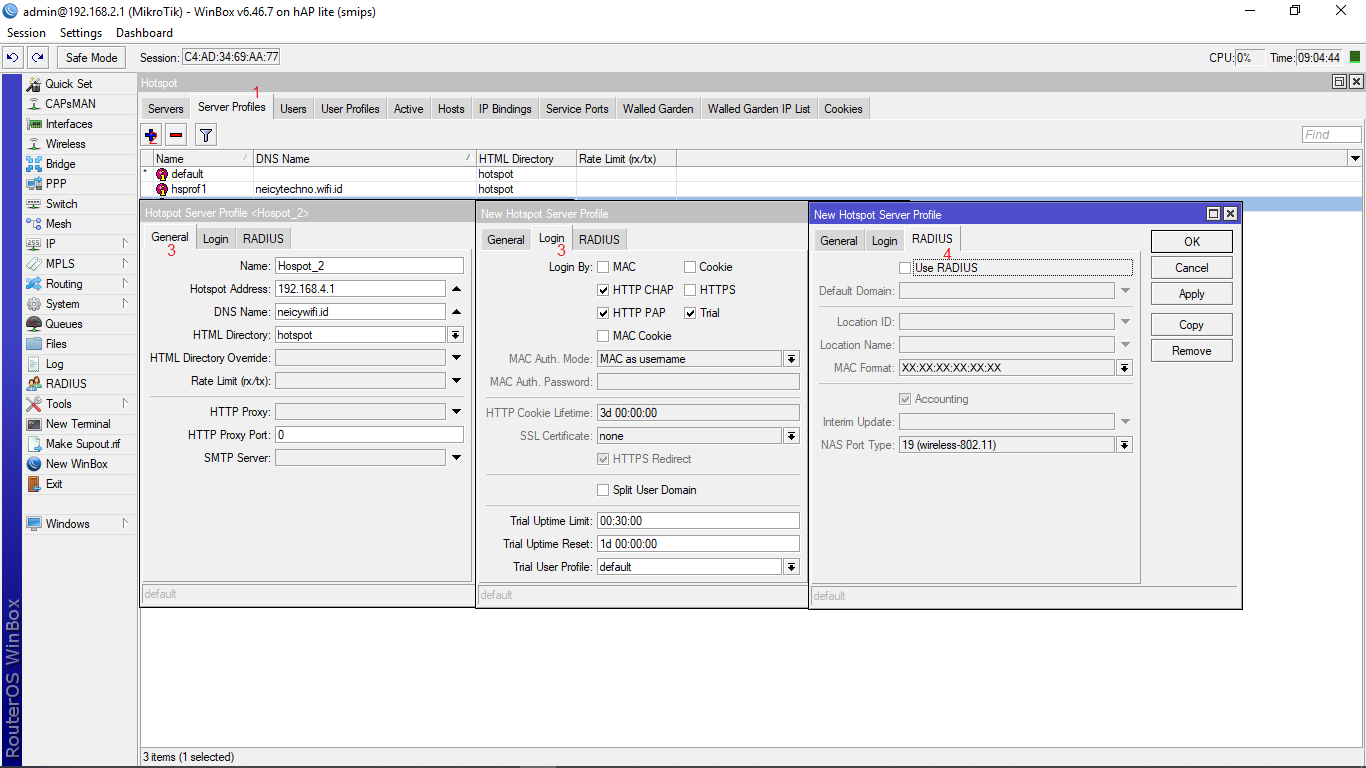Open Routing menu in sidebar
Viewport: 1366px width, 768px height.
tap(80, 284)
